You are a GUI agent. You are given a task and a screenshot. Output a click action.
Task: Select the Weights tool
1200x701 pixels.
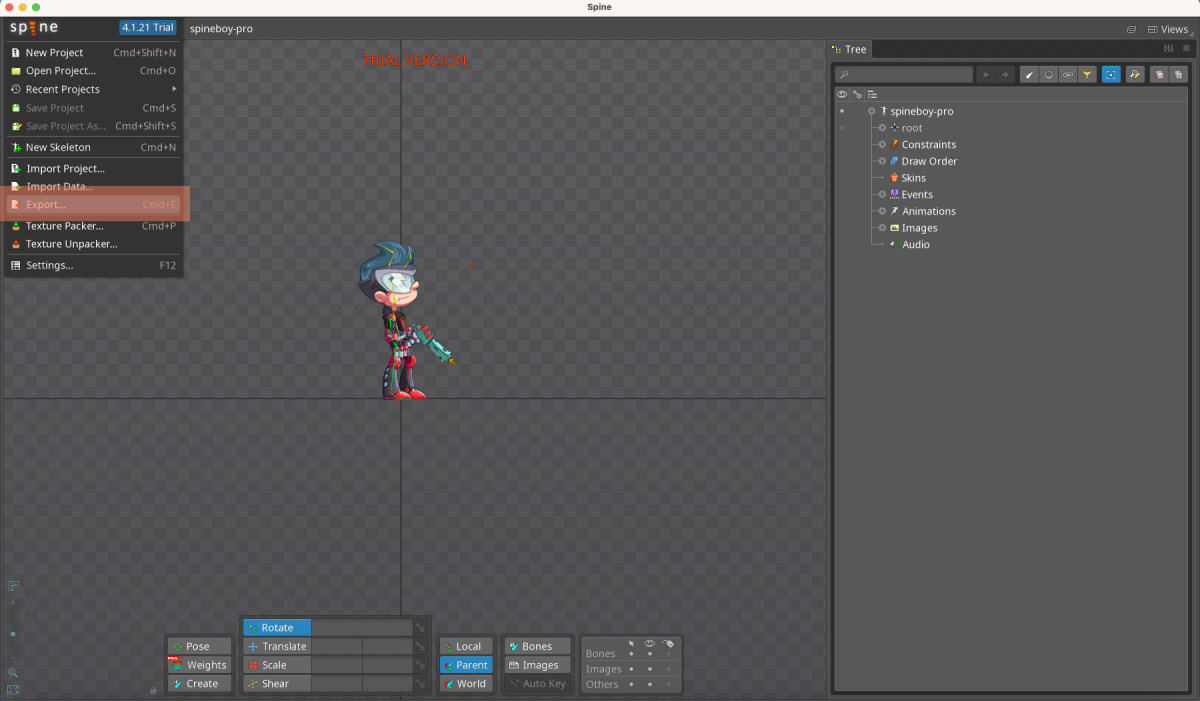(198, 665)
